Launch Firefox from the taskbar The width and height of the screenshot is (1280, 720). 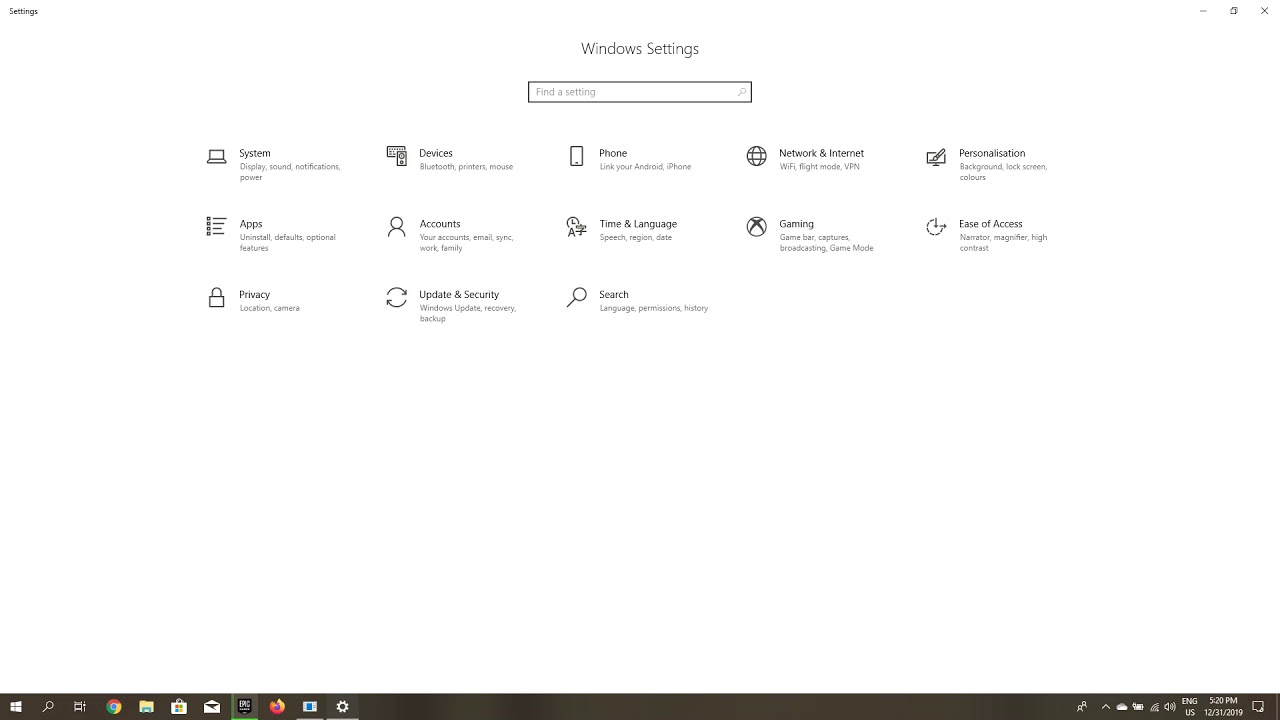277,707
